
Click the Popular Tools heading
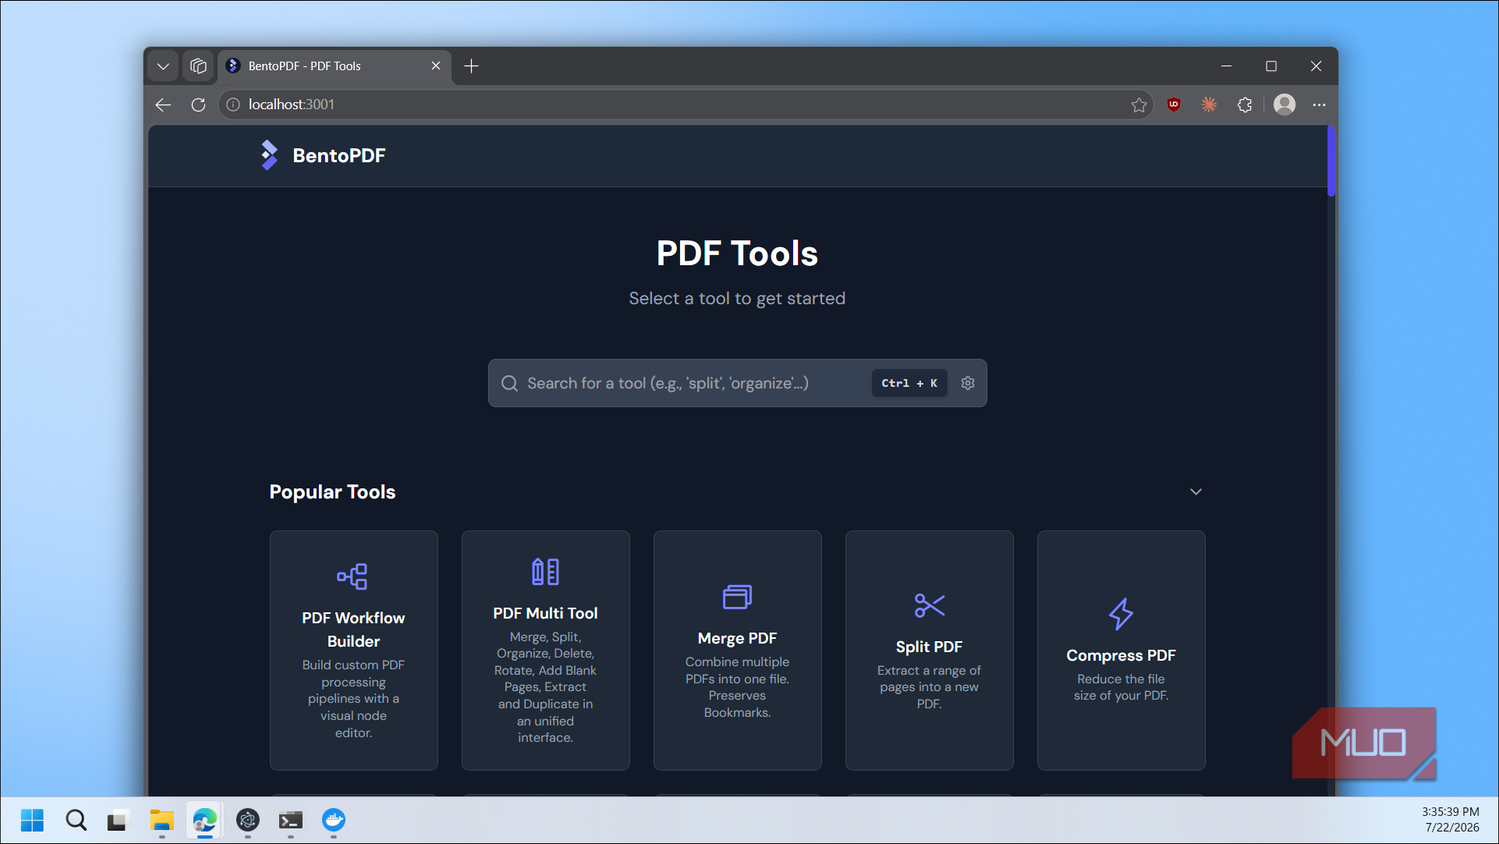[332, 492]
